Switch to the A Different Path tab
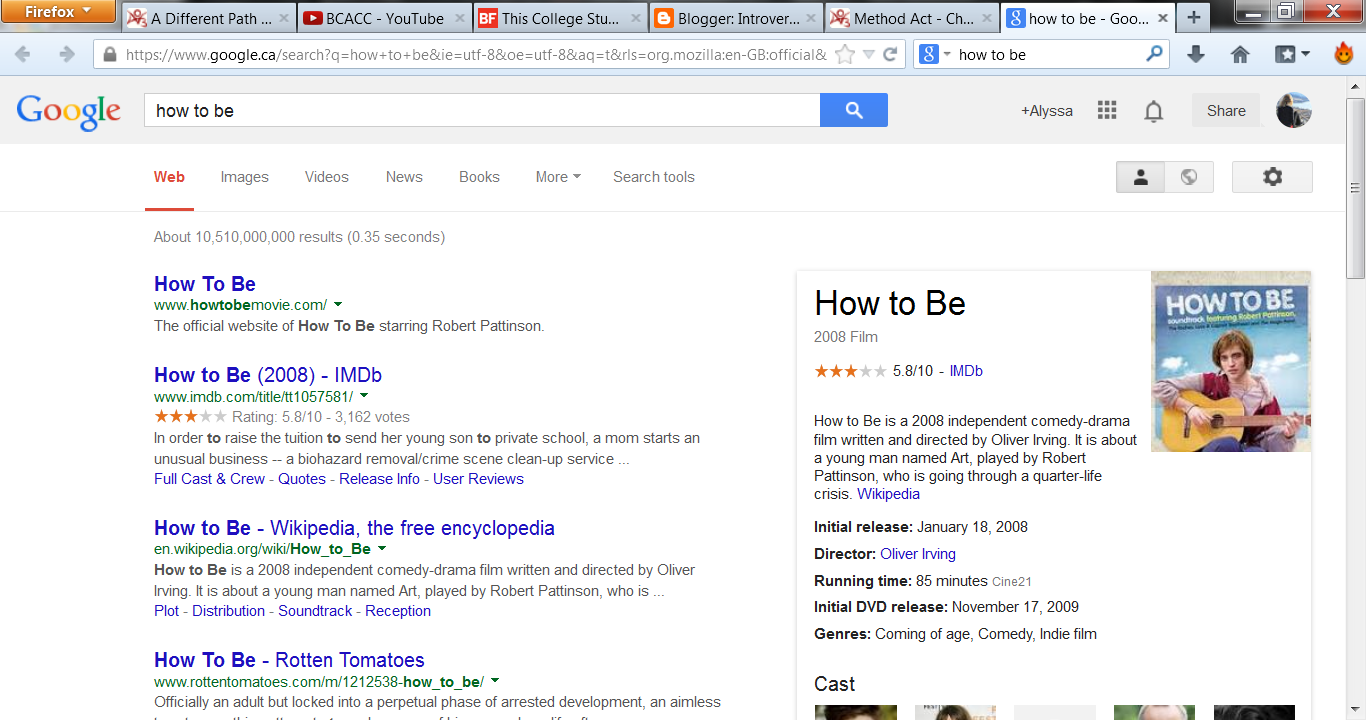 click(x=210, y=18)
